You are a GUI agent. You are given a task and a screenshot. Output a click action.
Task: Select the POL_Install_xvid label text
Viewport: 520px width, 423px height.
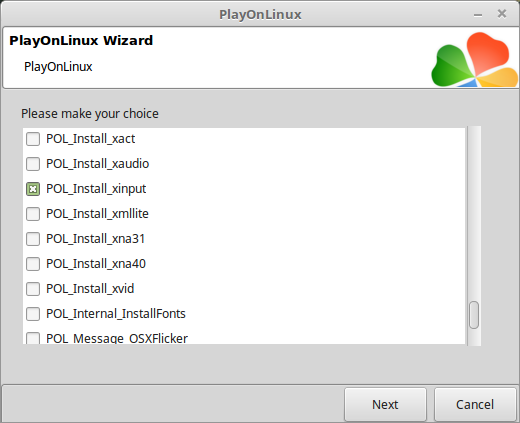pos(90,289)
